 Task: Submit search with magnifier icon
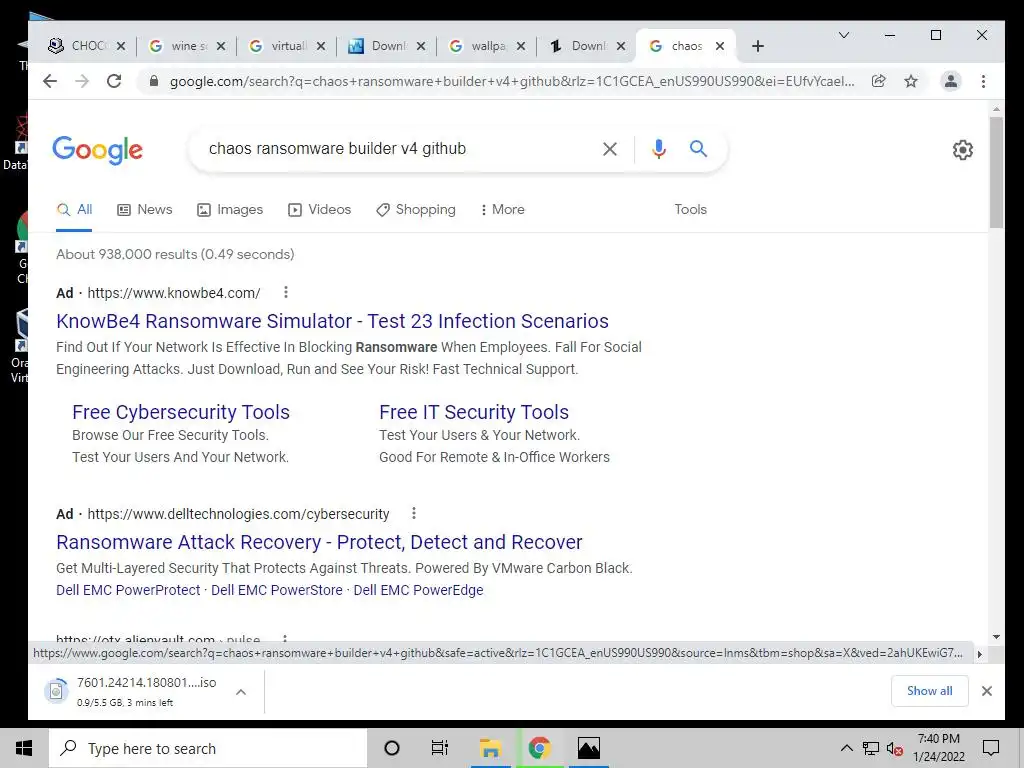[698, 149]
